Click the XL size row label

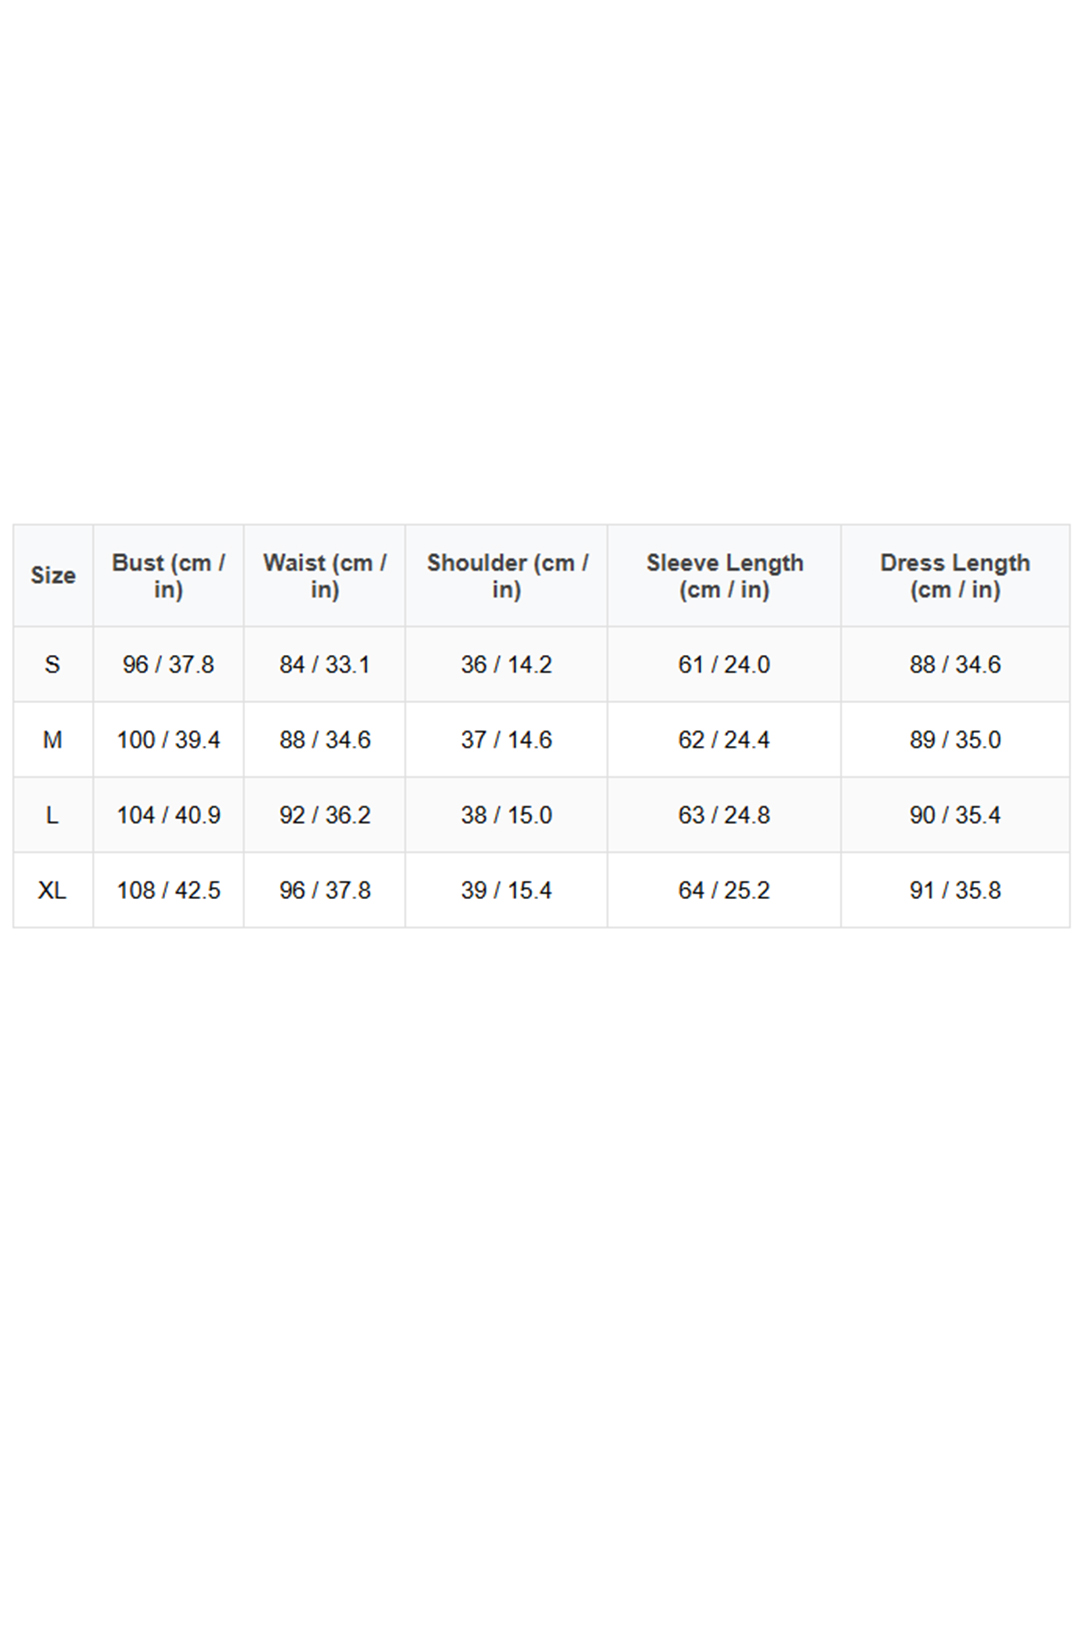point(53,890)
